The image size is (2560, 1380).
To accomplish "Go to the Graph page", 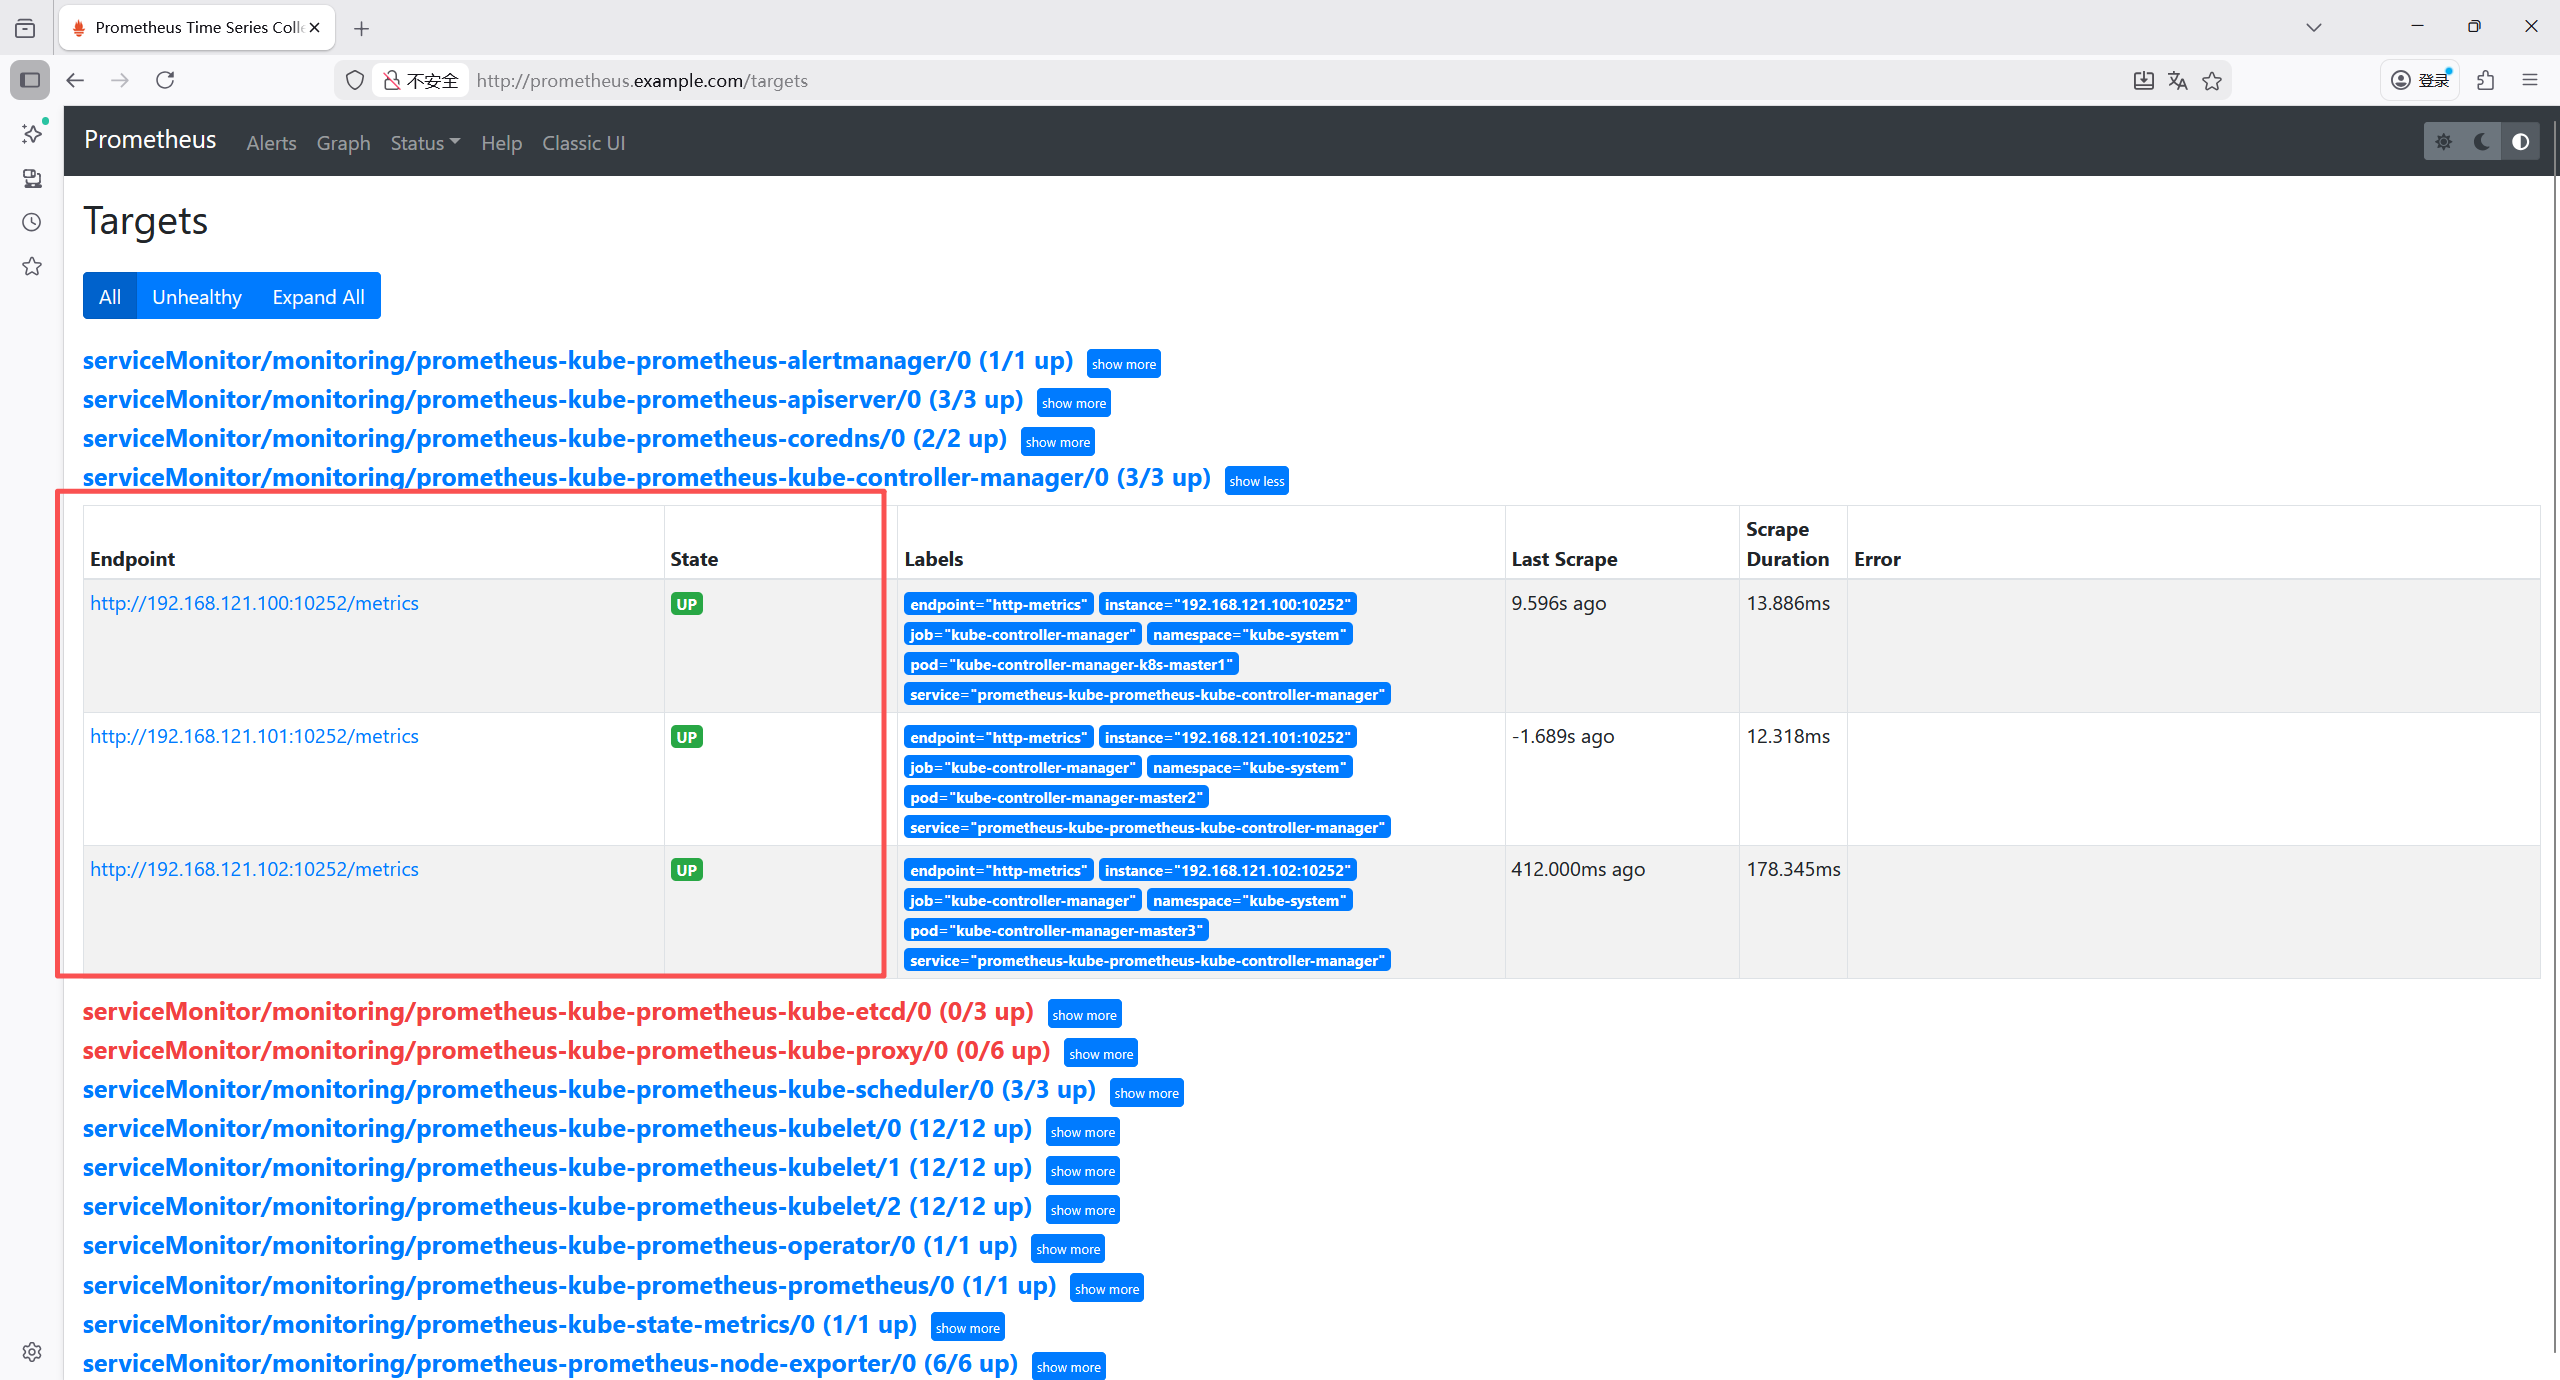I will pyautogui.click(x=343, y=143).
